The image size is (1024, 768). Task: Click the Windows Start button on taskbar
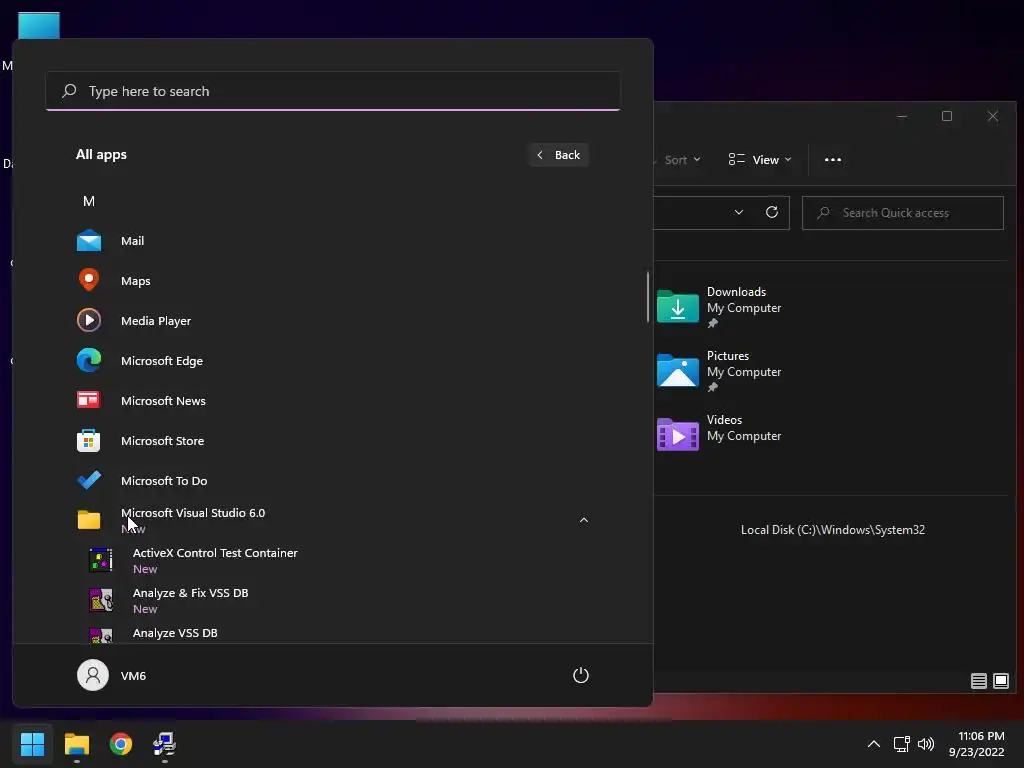[32, 744]
